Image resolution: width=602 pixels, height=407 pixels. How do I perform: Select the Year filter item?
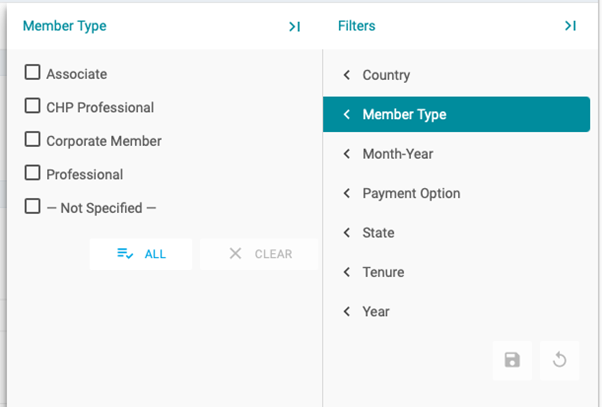tap(456, 311)
